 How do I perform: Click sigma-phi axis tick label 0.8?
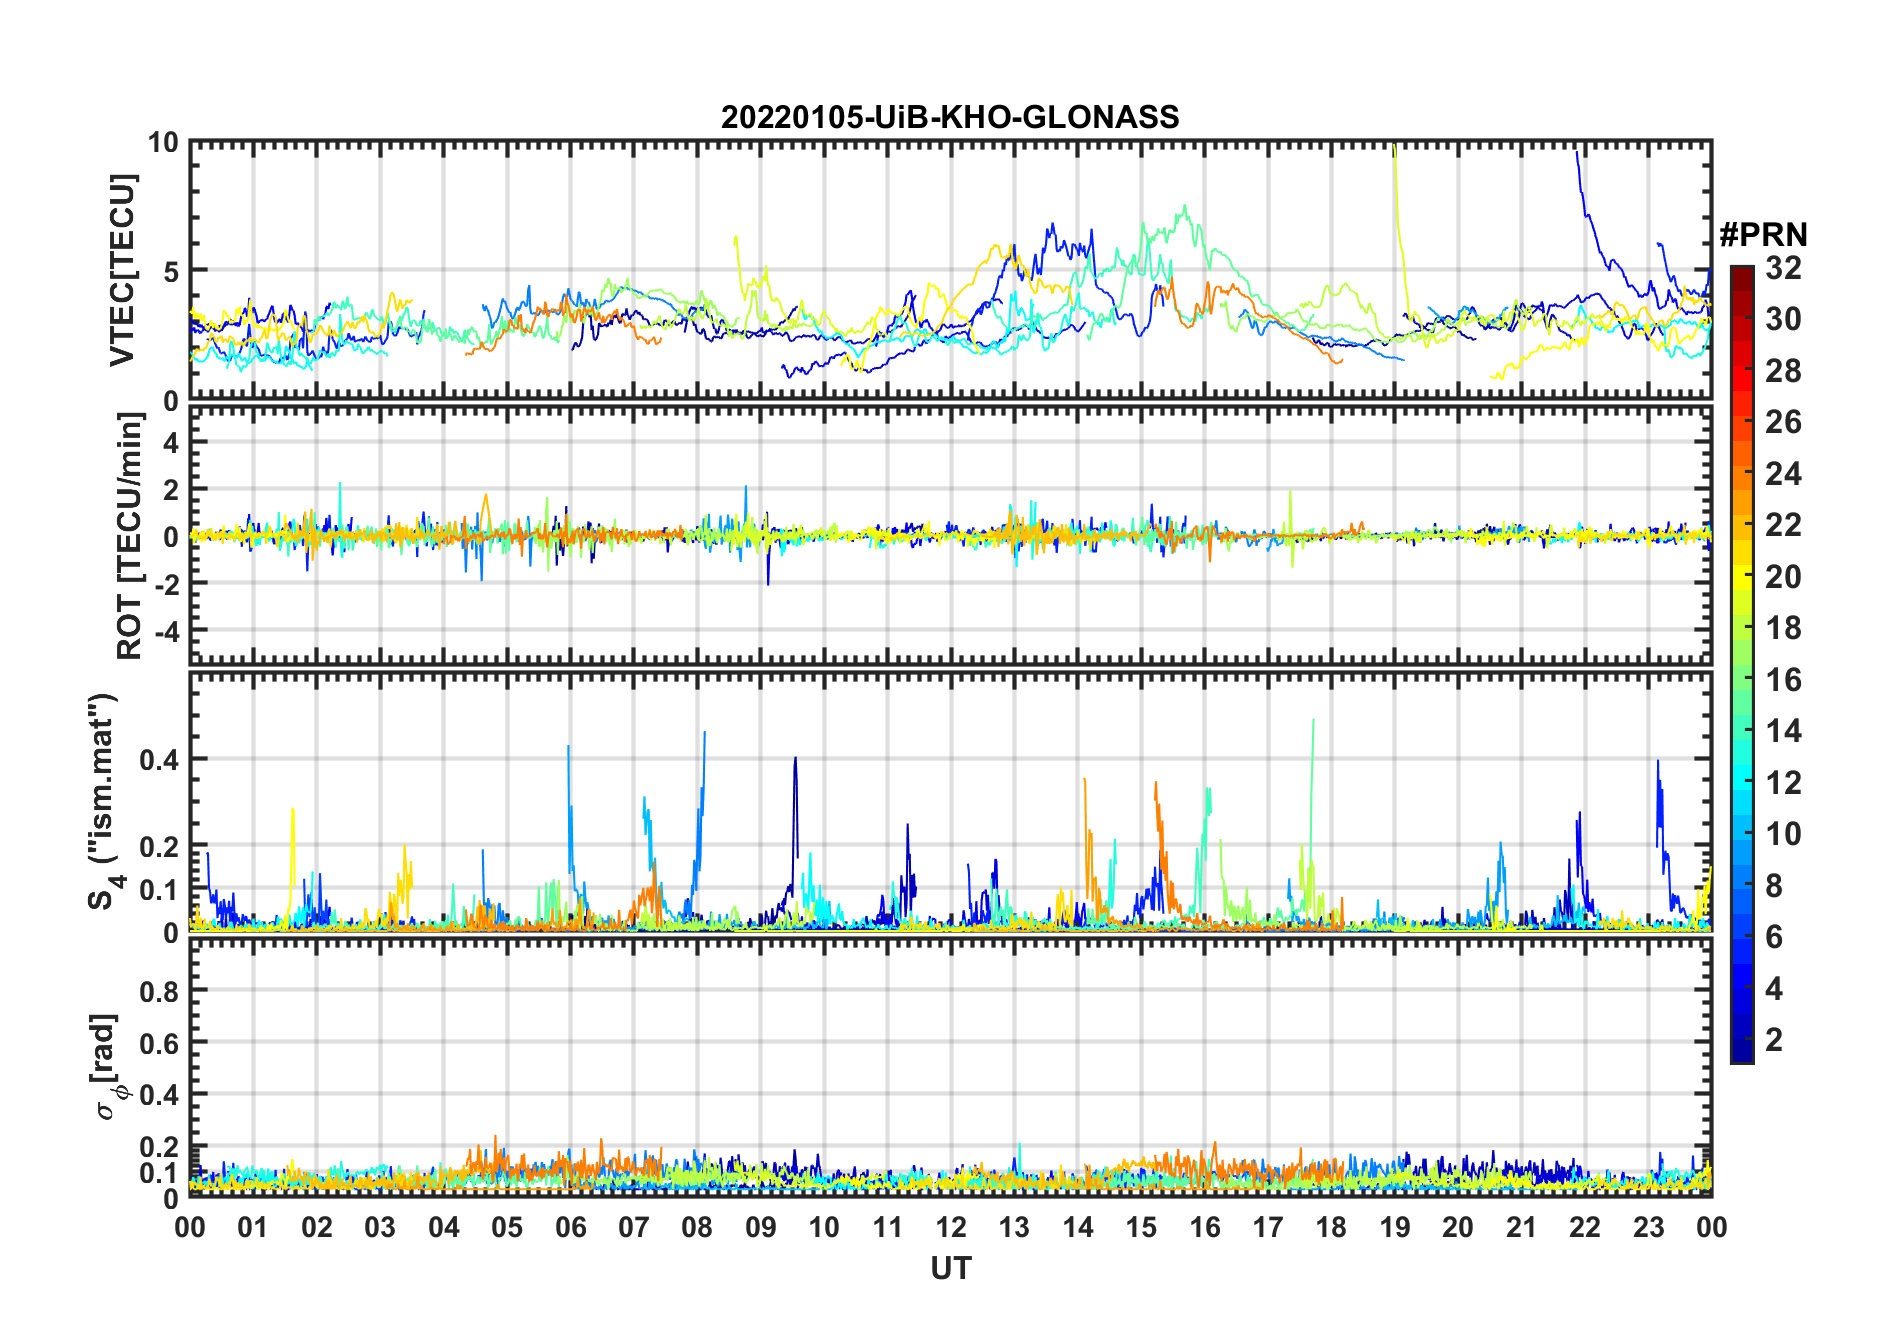160,992
